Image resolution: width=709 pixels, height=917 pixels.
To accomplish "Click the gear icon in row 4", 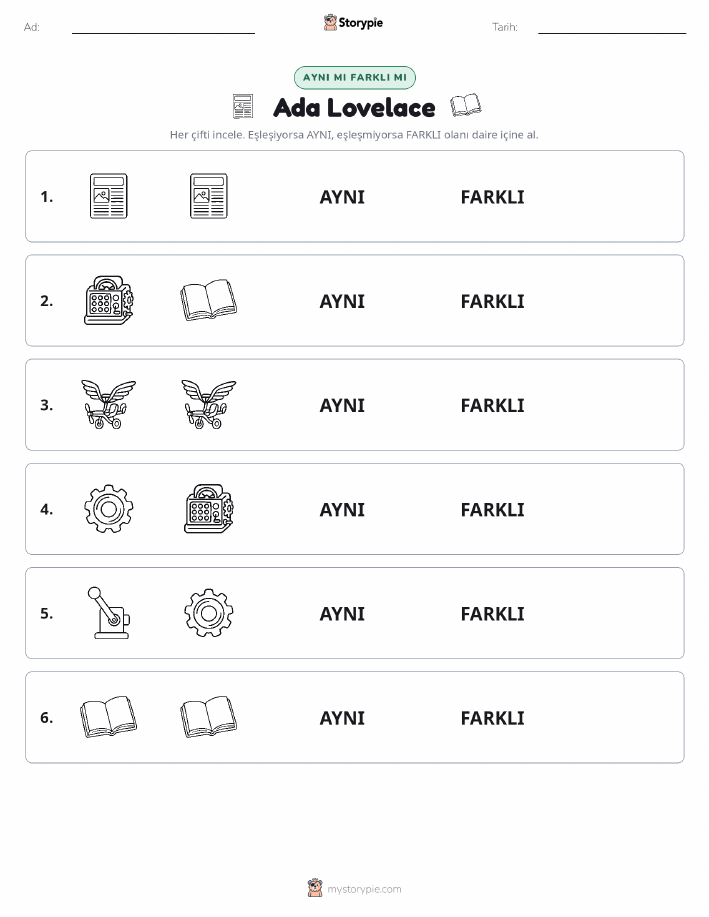I will 109,508.
